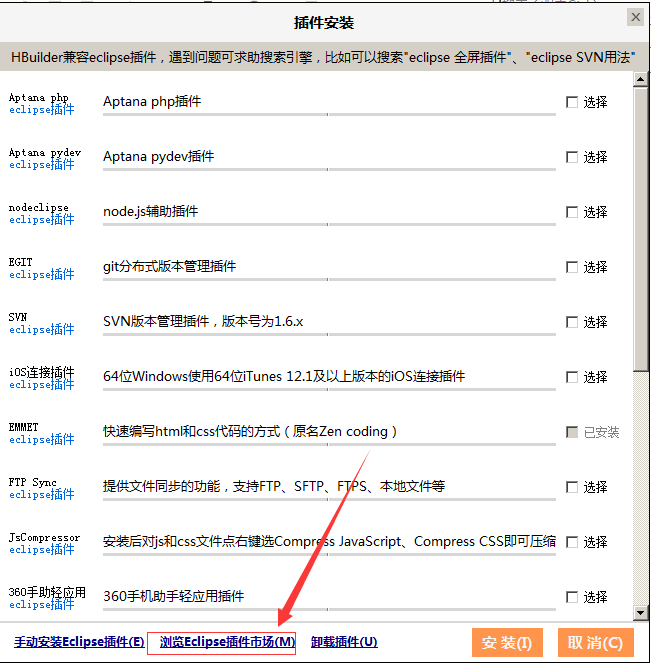651x666 pixels.
Task: Click the '快速编写html和css代码的方式' description
Action: pyautogui.click(x=250, y=432)
